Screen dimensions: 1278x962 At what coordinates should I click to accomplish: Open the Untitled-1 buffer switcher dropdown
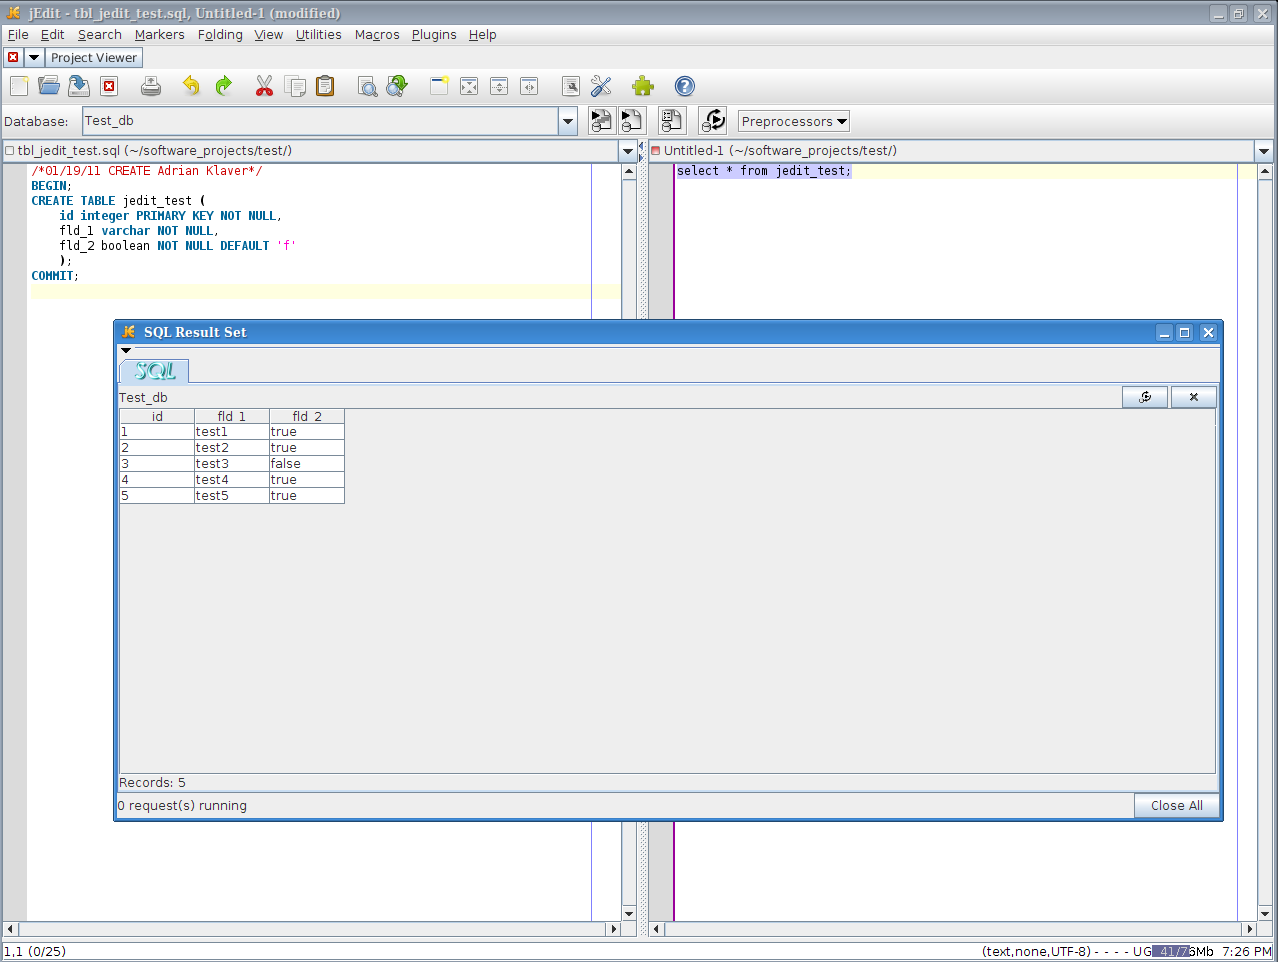pyautogui.click(x=1264, y=151)
